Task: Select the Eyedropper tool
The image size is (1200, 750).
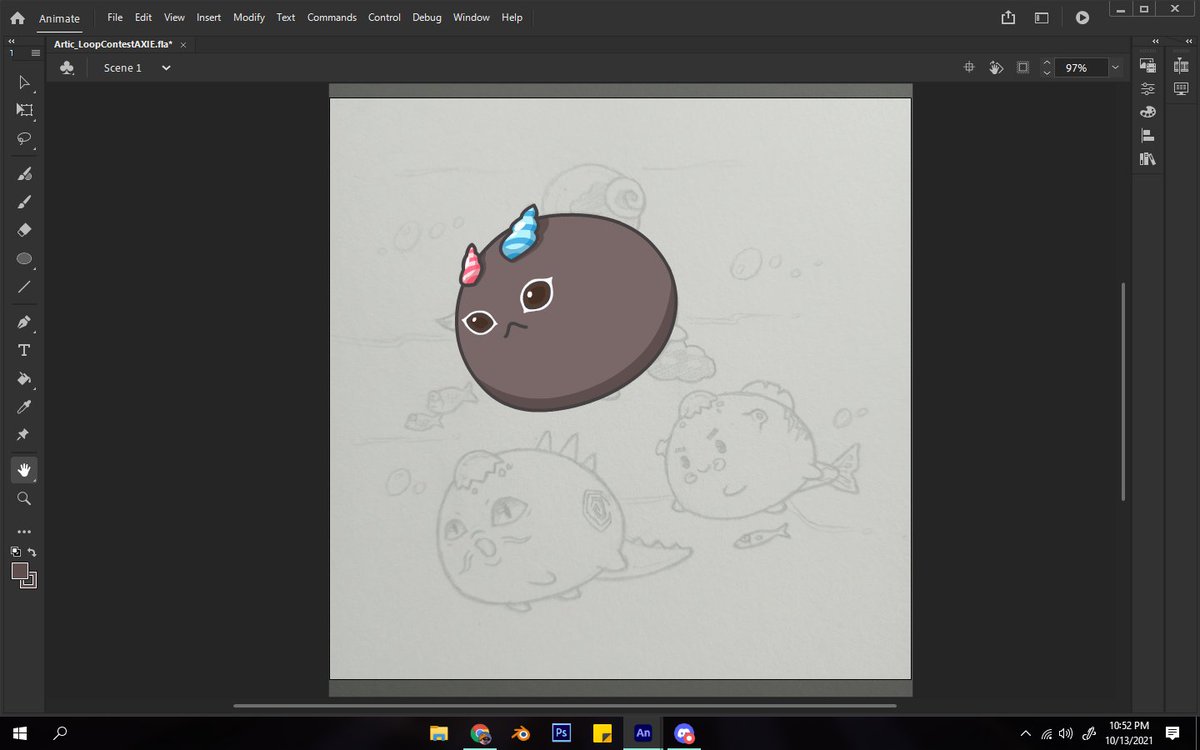Action: tap(25, 407)
